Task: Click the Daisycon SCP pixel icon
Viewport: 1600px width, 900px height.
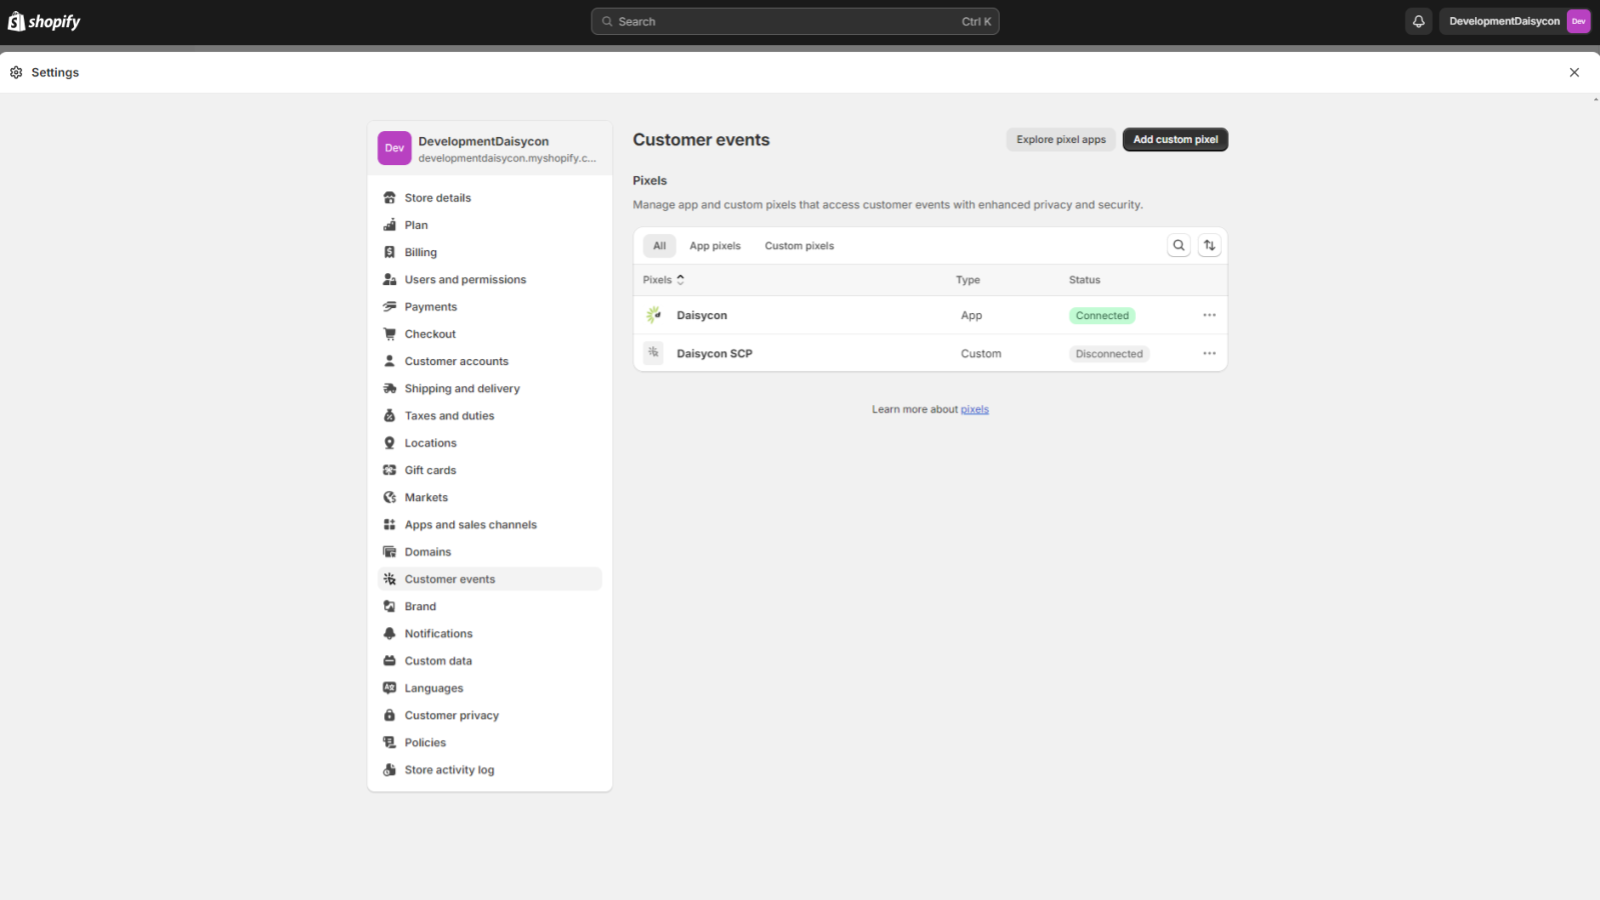Action: pyautogui.click(x=653, y=353)
